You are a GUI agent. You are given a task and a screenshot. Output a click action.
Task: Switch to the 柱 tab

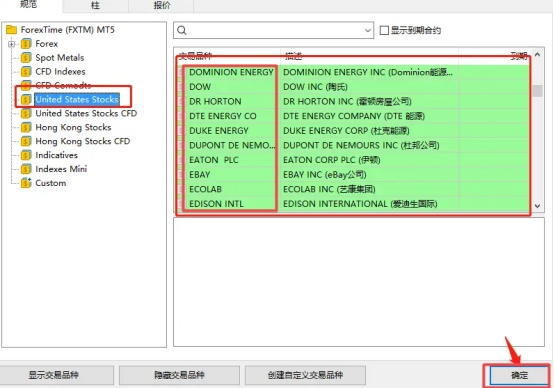(95, 5)
